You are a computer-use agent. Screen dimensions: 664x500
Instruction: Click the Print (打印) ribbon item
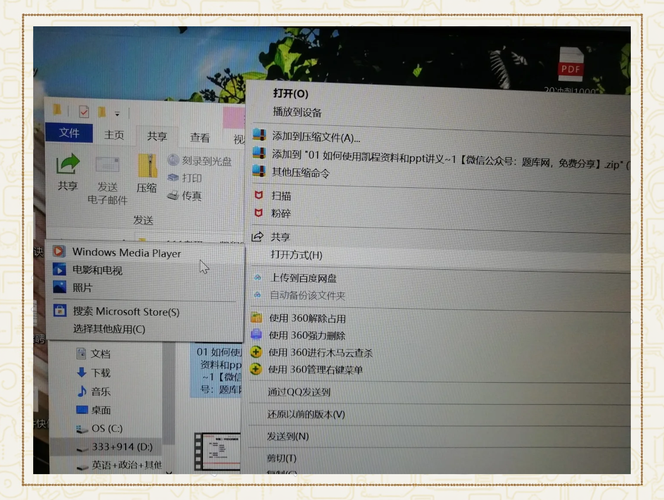tap(184, 178)
